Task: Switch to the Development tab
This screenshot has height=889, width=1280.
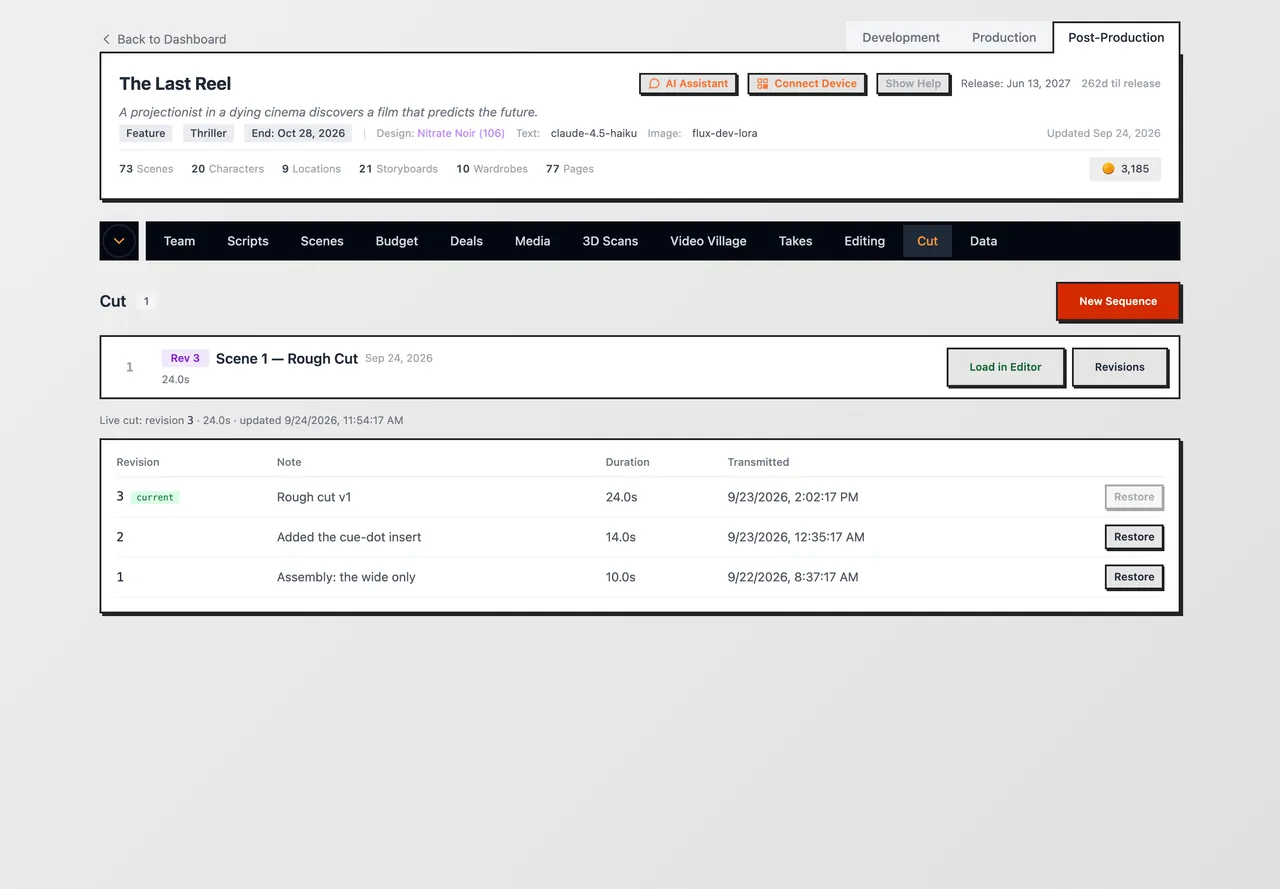Action: (901, 38)
